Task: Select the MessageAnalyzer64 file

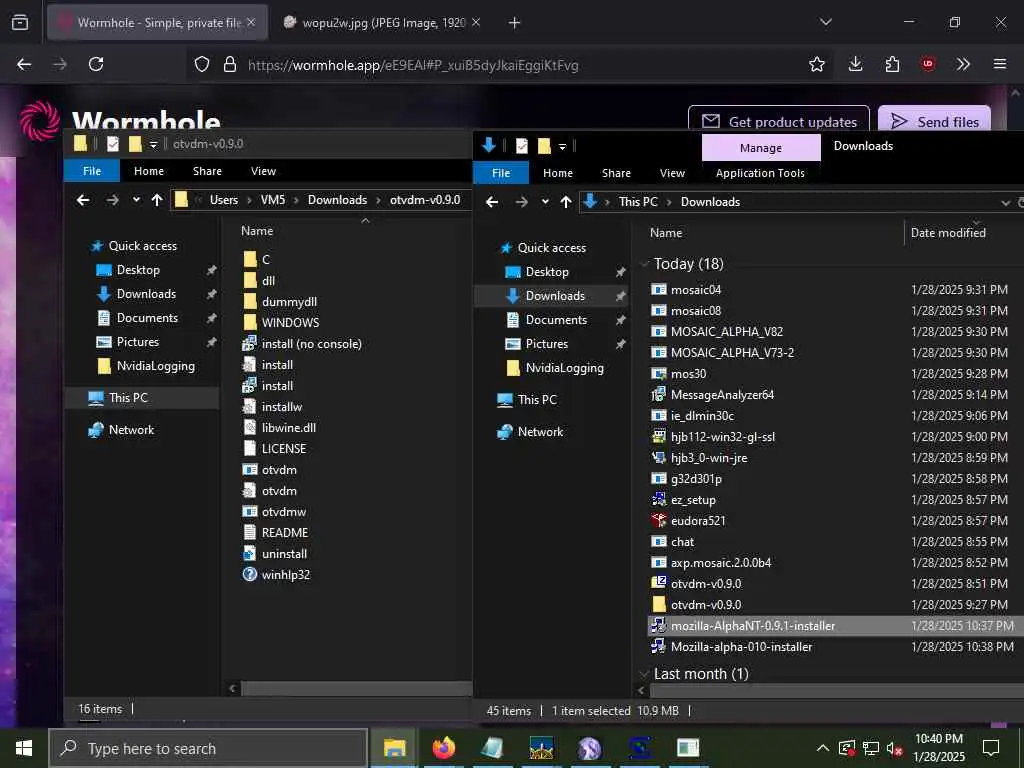Action: 722,394
